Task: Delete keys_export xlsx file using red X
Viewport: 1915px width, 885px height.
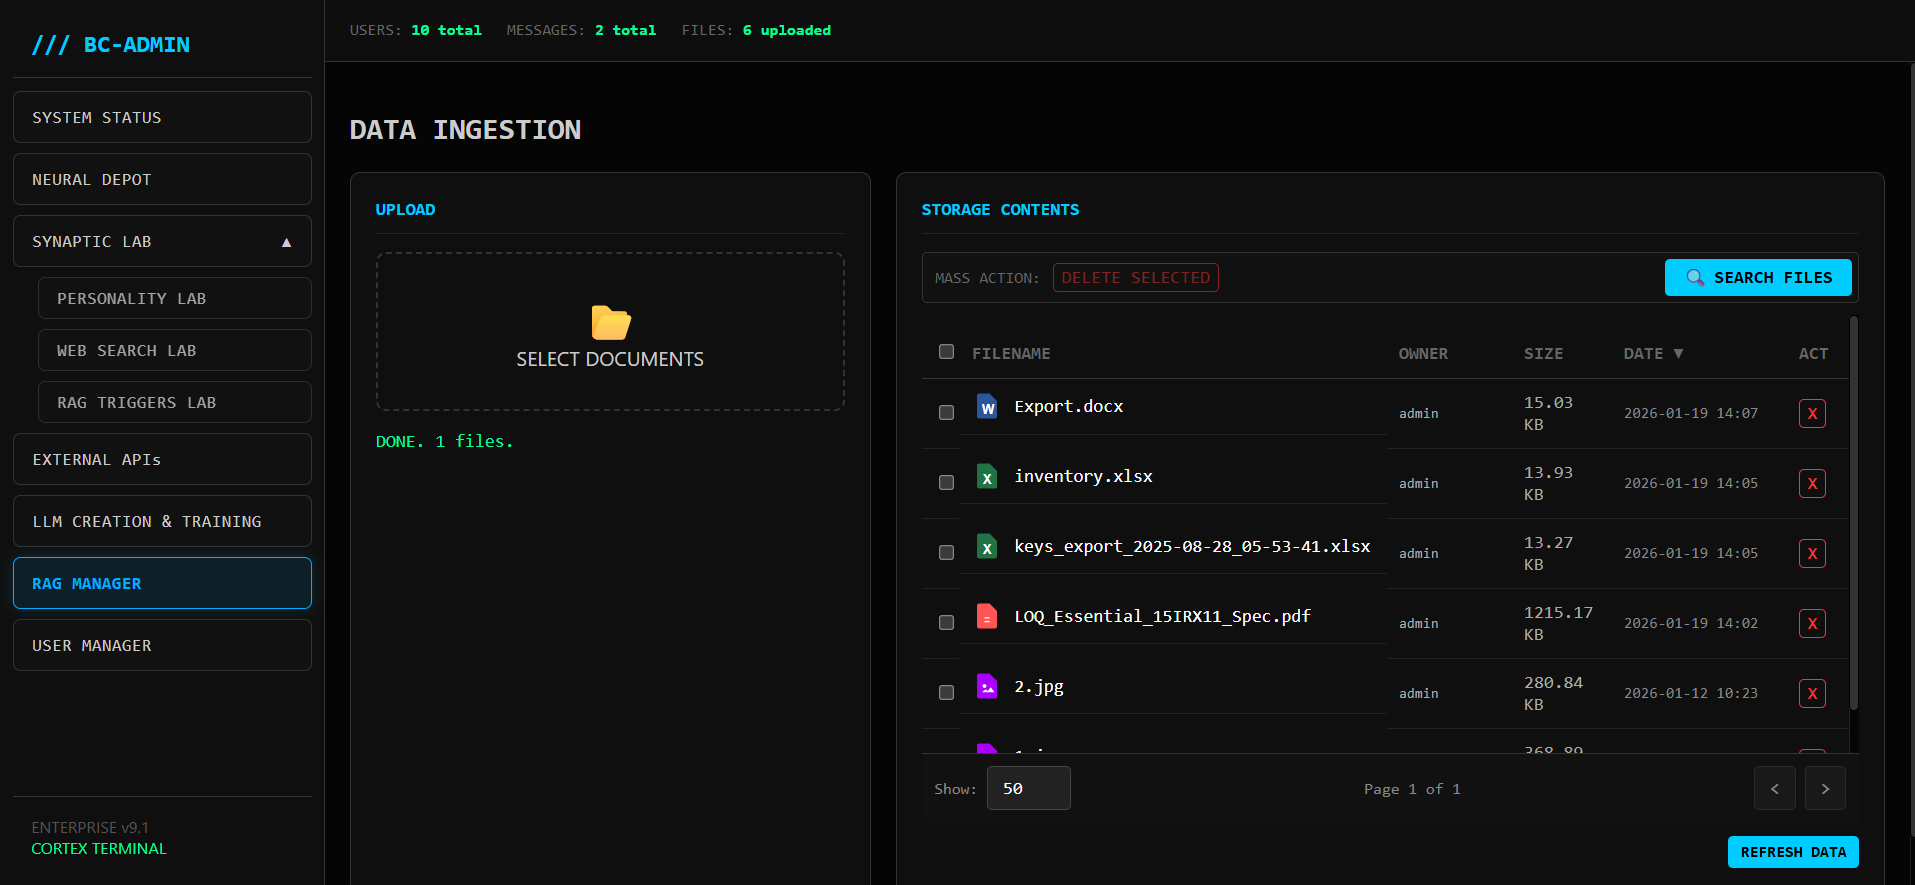Action: point(1812,554)
